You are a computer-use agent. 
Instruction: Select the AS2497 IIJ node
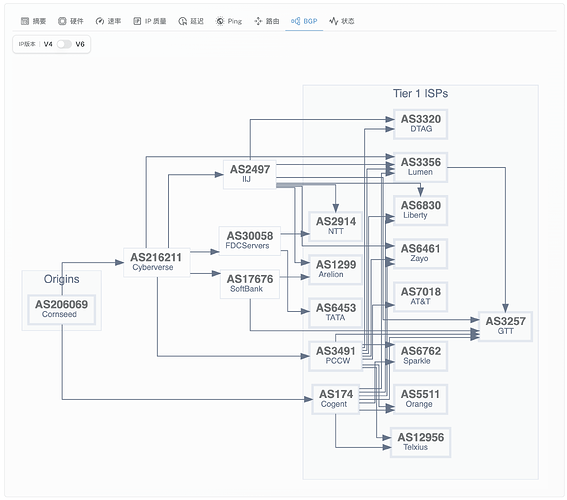pos(250,174)
